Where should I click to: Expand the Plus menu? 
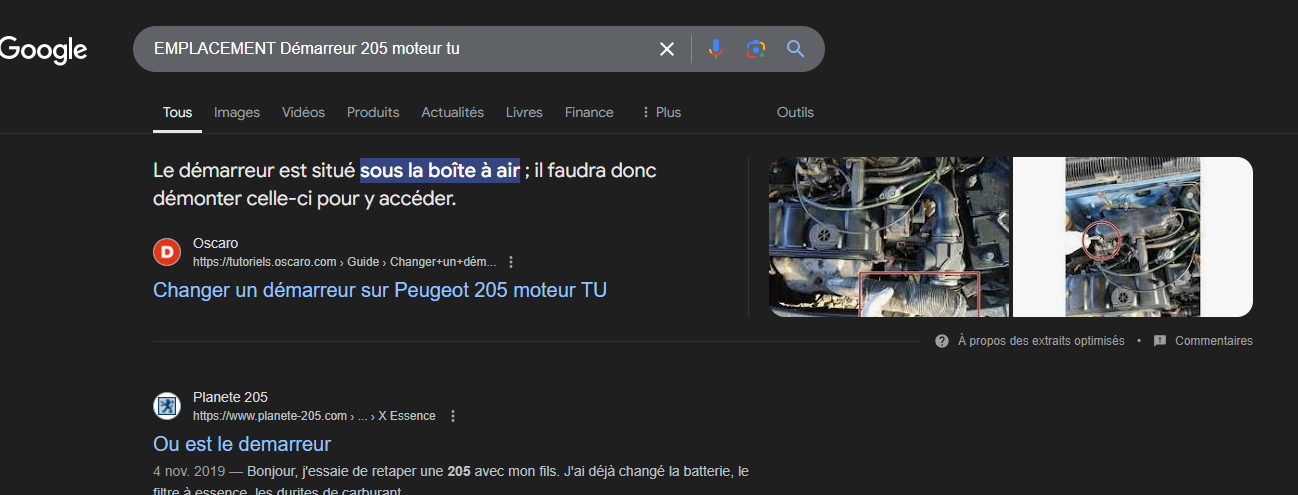[661, 112]
